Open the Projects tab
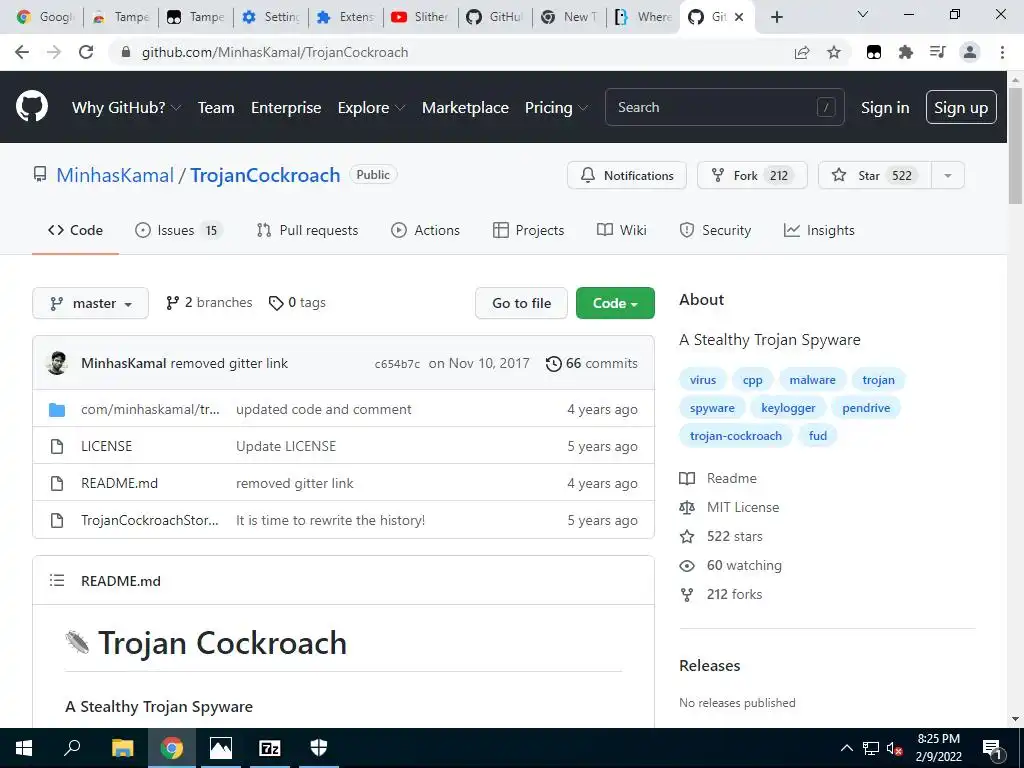1024x768 pixels. (528, 230)
